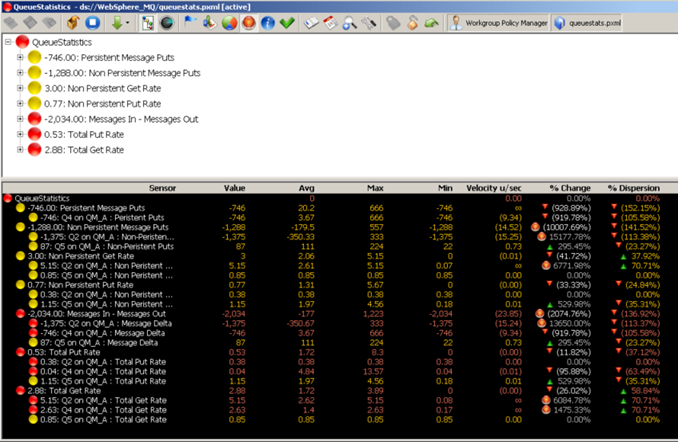Viewport: 678px width, 442px height.
Task: Expand Total Put Rate tree node
Action: coord(20,135)
